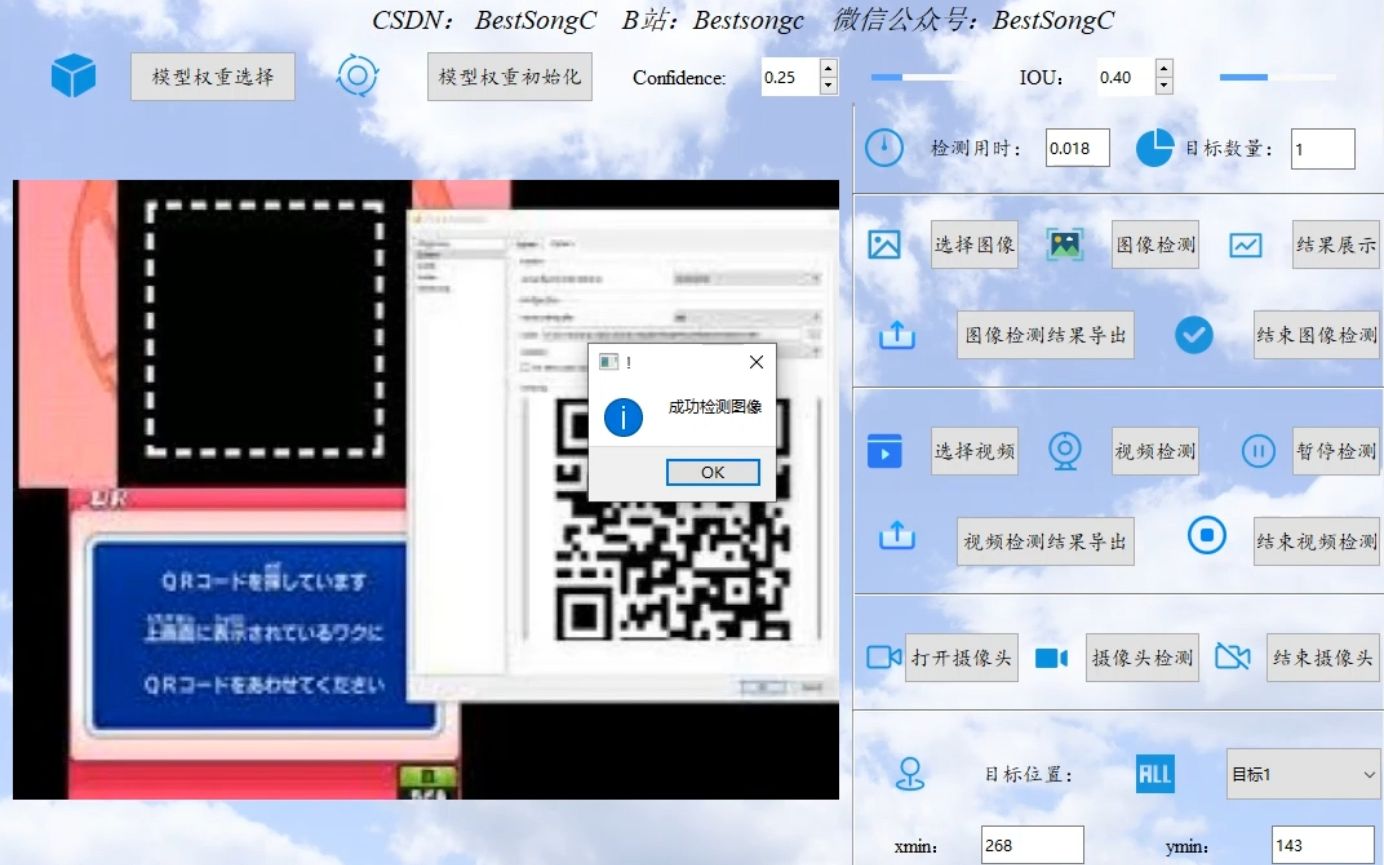The height and width of the screenshot is (865, 1384).
Task: Click the pie chart icon beside 目标数量
Action: tap(1155, 149)
